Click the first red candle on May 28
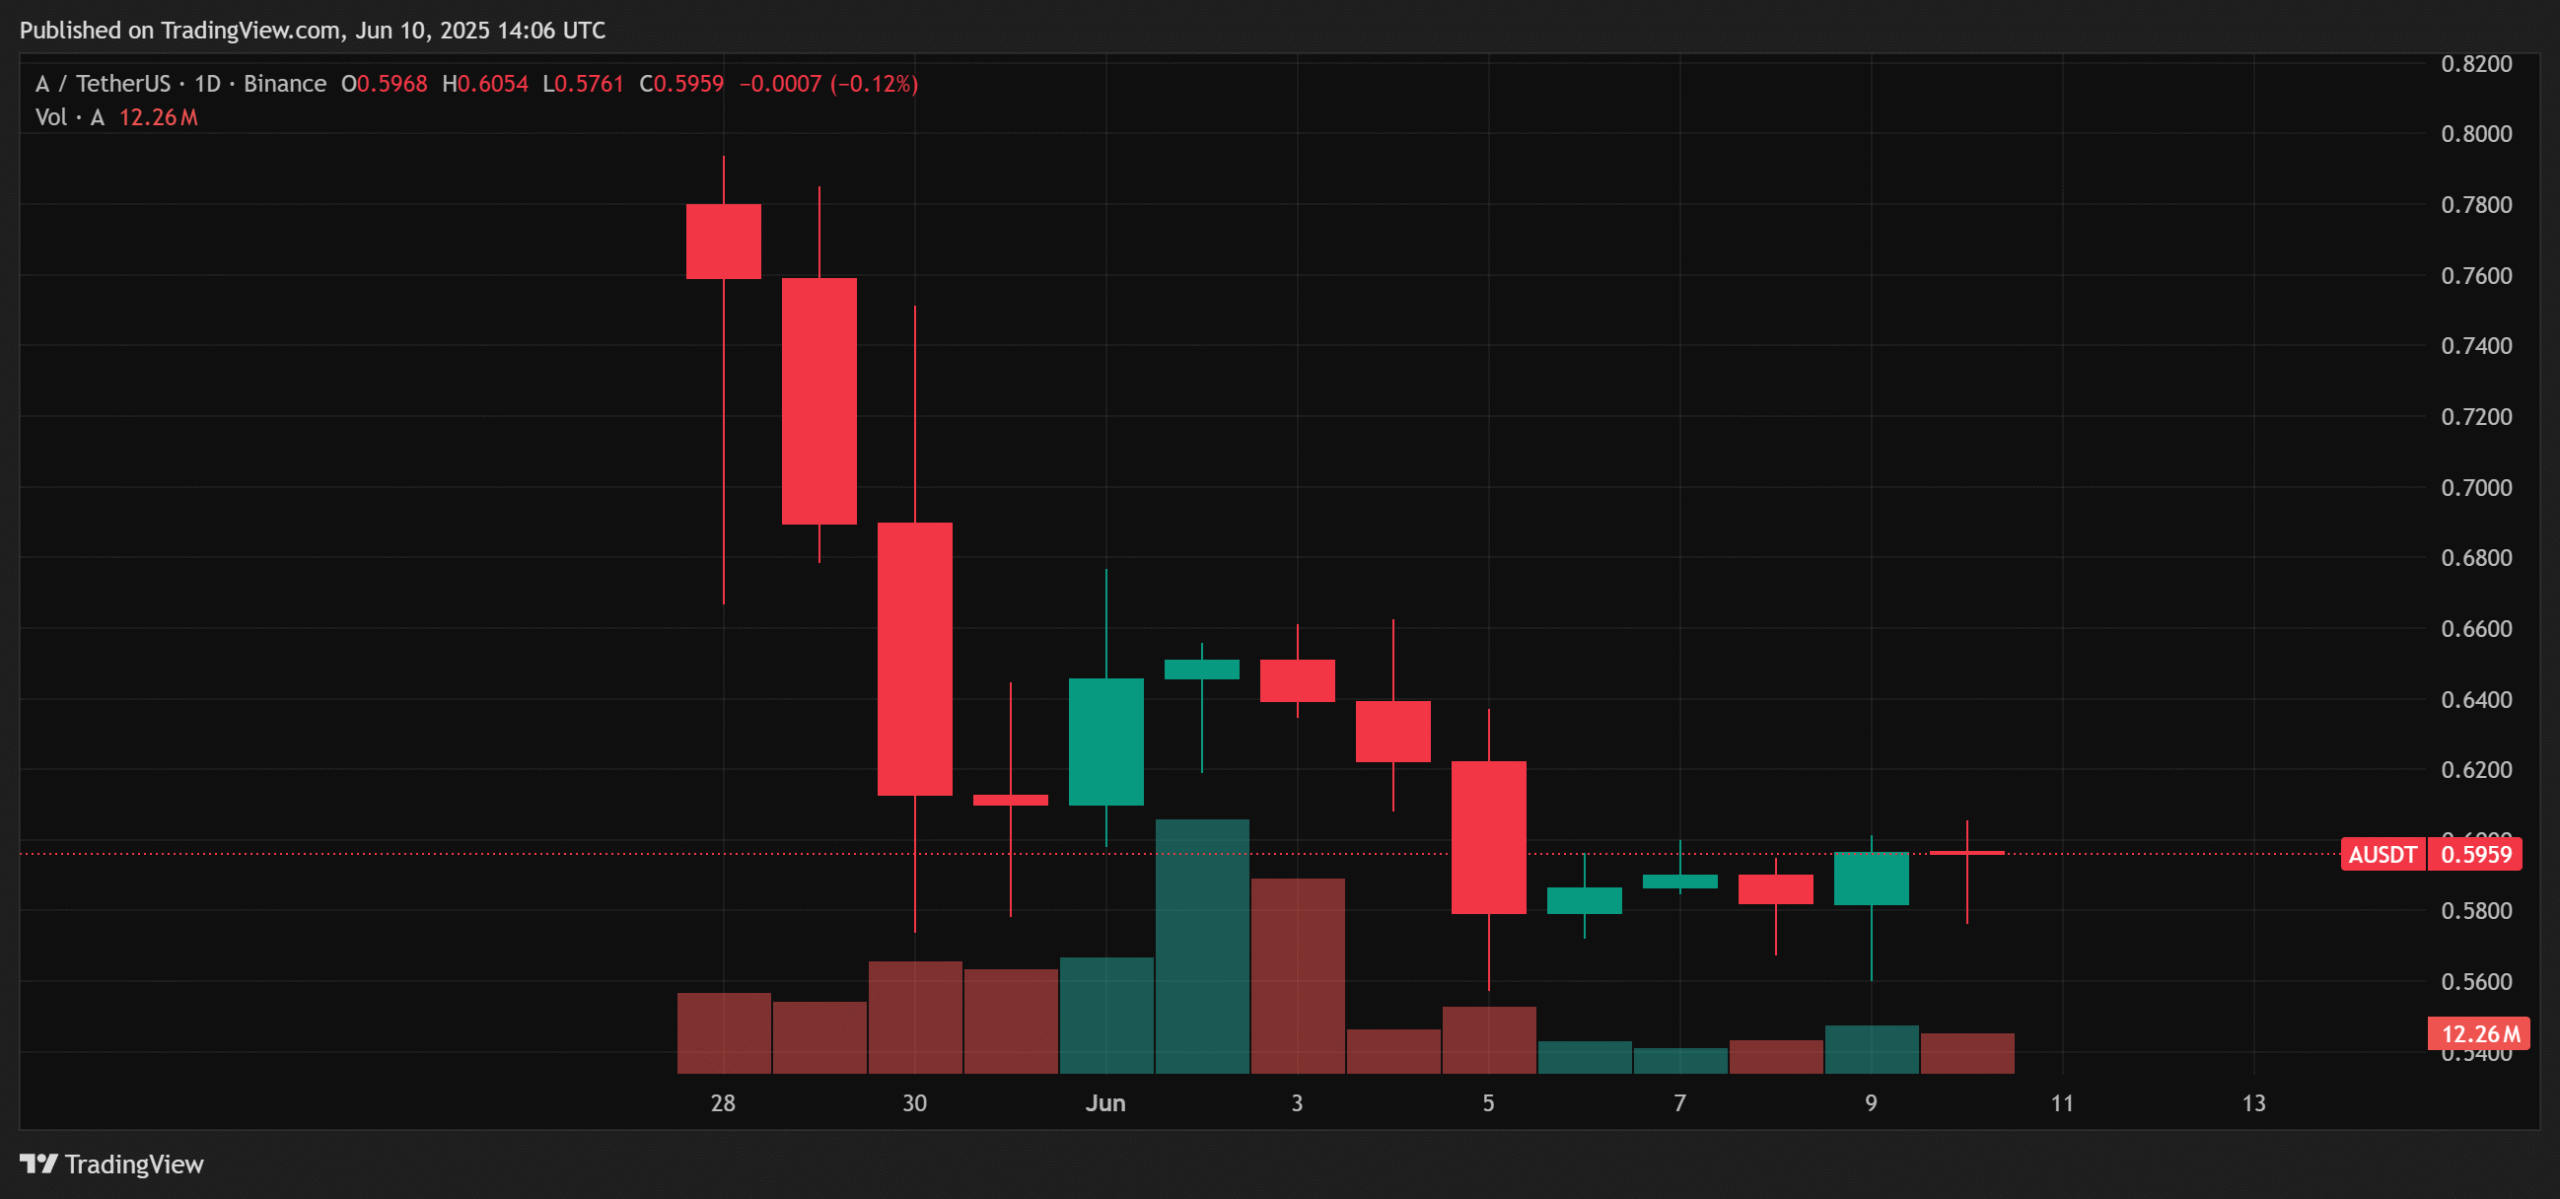This screenshot has width=2560, height=1199. pyautogui.click(x=723, y=241)
